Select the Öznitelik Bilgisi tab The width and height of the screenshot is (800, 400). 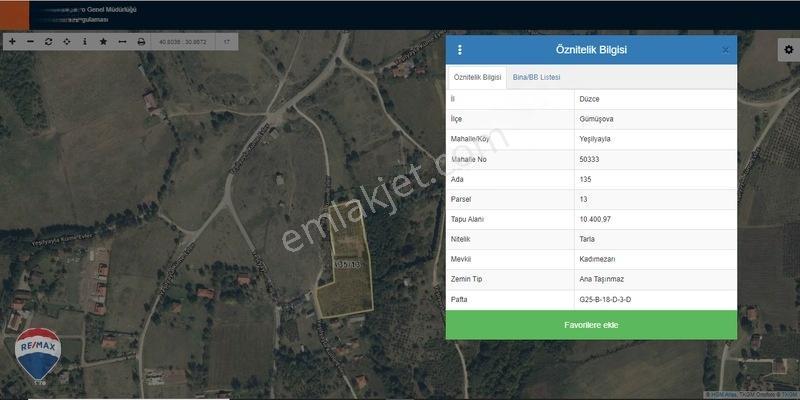click(477, 78)
